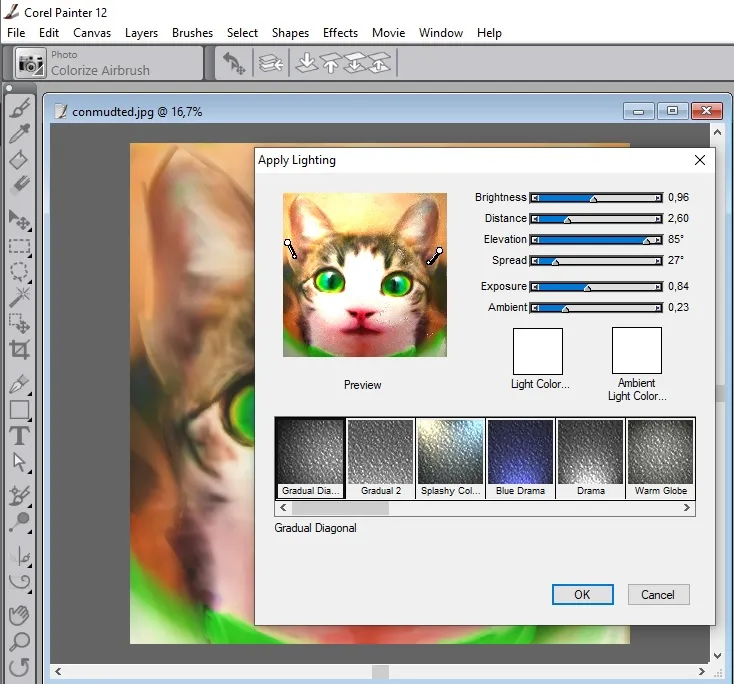
Task: Select the Layer Adjuster tool
Action: (x=19, y=220)
